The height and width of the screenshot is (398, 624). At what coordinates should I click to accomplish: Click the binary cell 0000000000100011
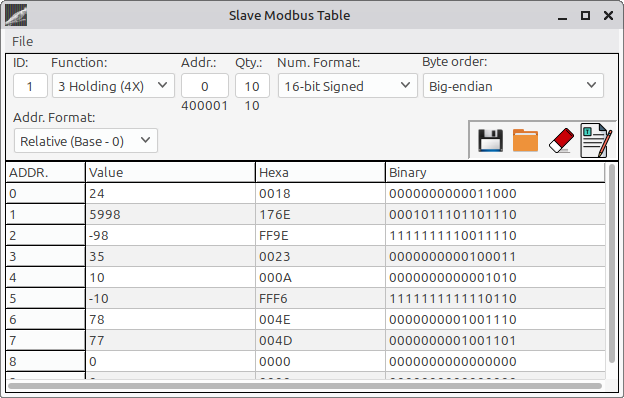click(x=495, y=256)
